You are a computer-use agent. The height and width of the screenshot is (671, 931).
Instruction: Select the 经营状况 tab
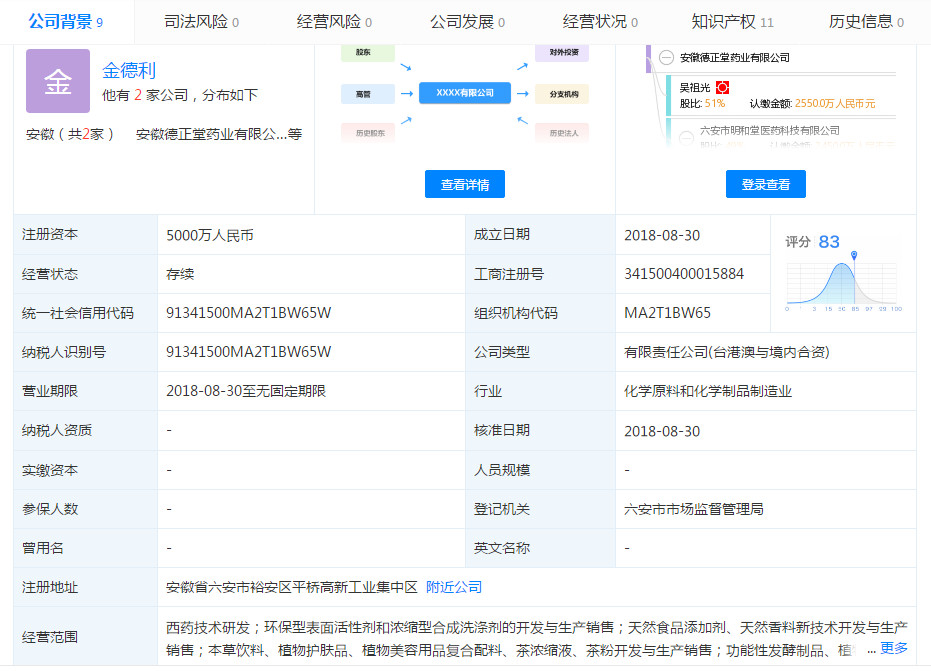[x=600, y=22]
